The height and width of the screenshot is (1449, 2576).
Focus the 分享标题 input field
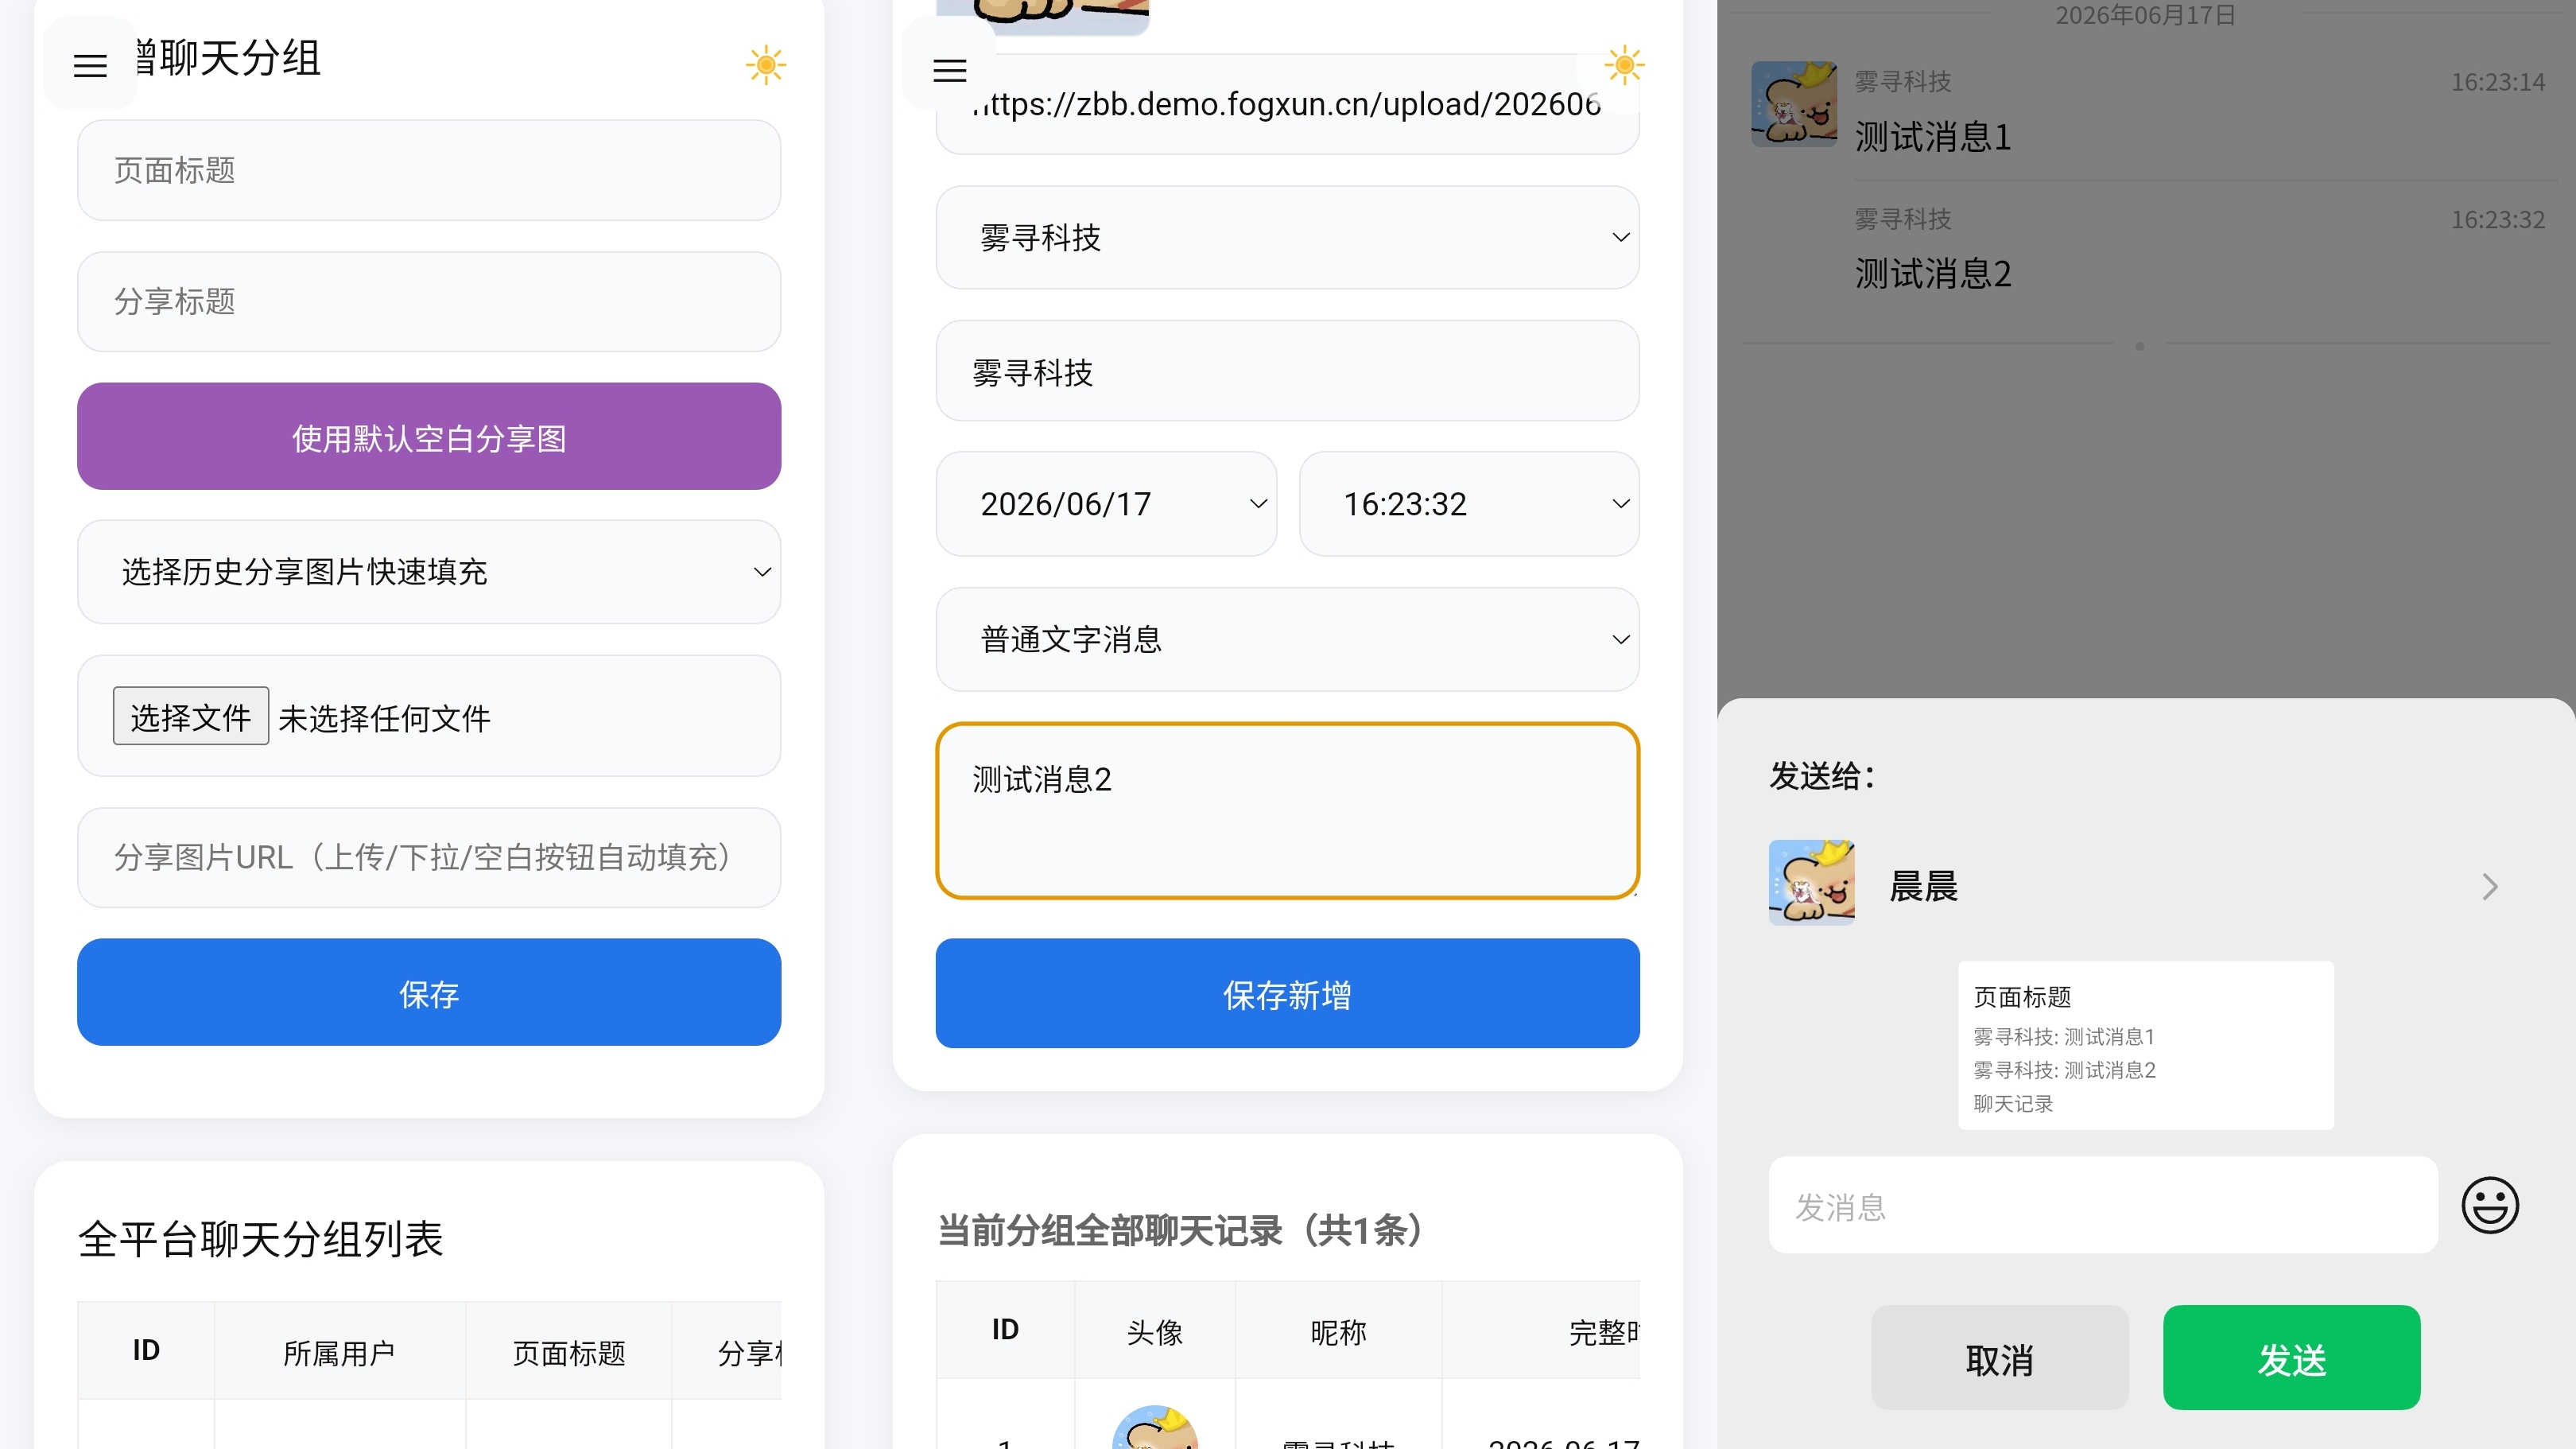[429, 301]
